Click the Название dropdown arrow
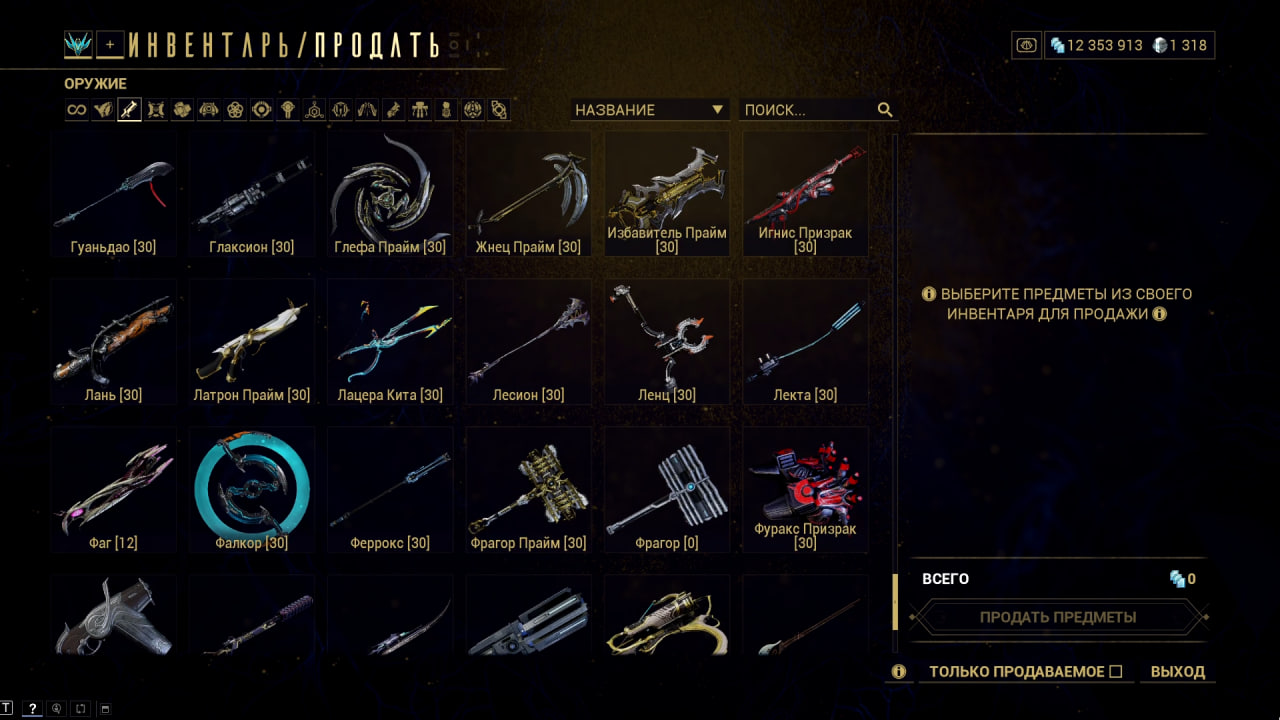The width and height of the screenshot is (1280, 720). click(717, 110)
